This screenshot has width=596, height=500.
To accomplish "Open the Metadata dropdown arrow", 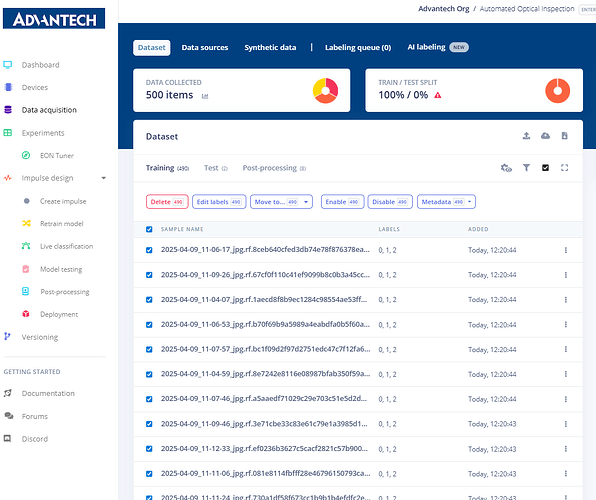I will (470, 202).
